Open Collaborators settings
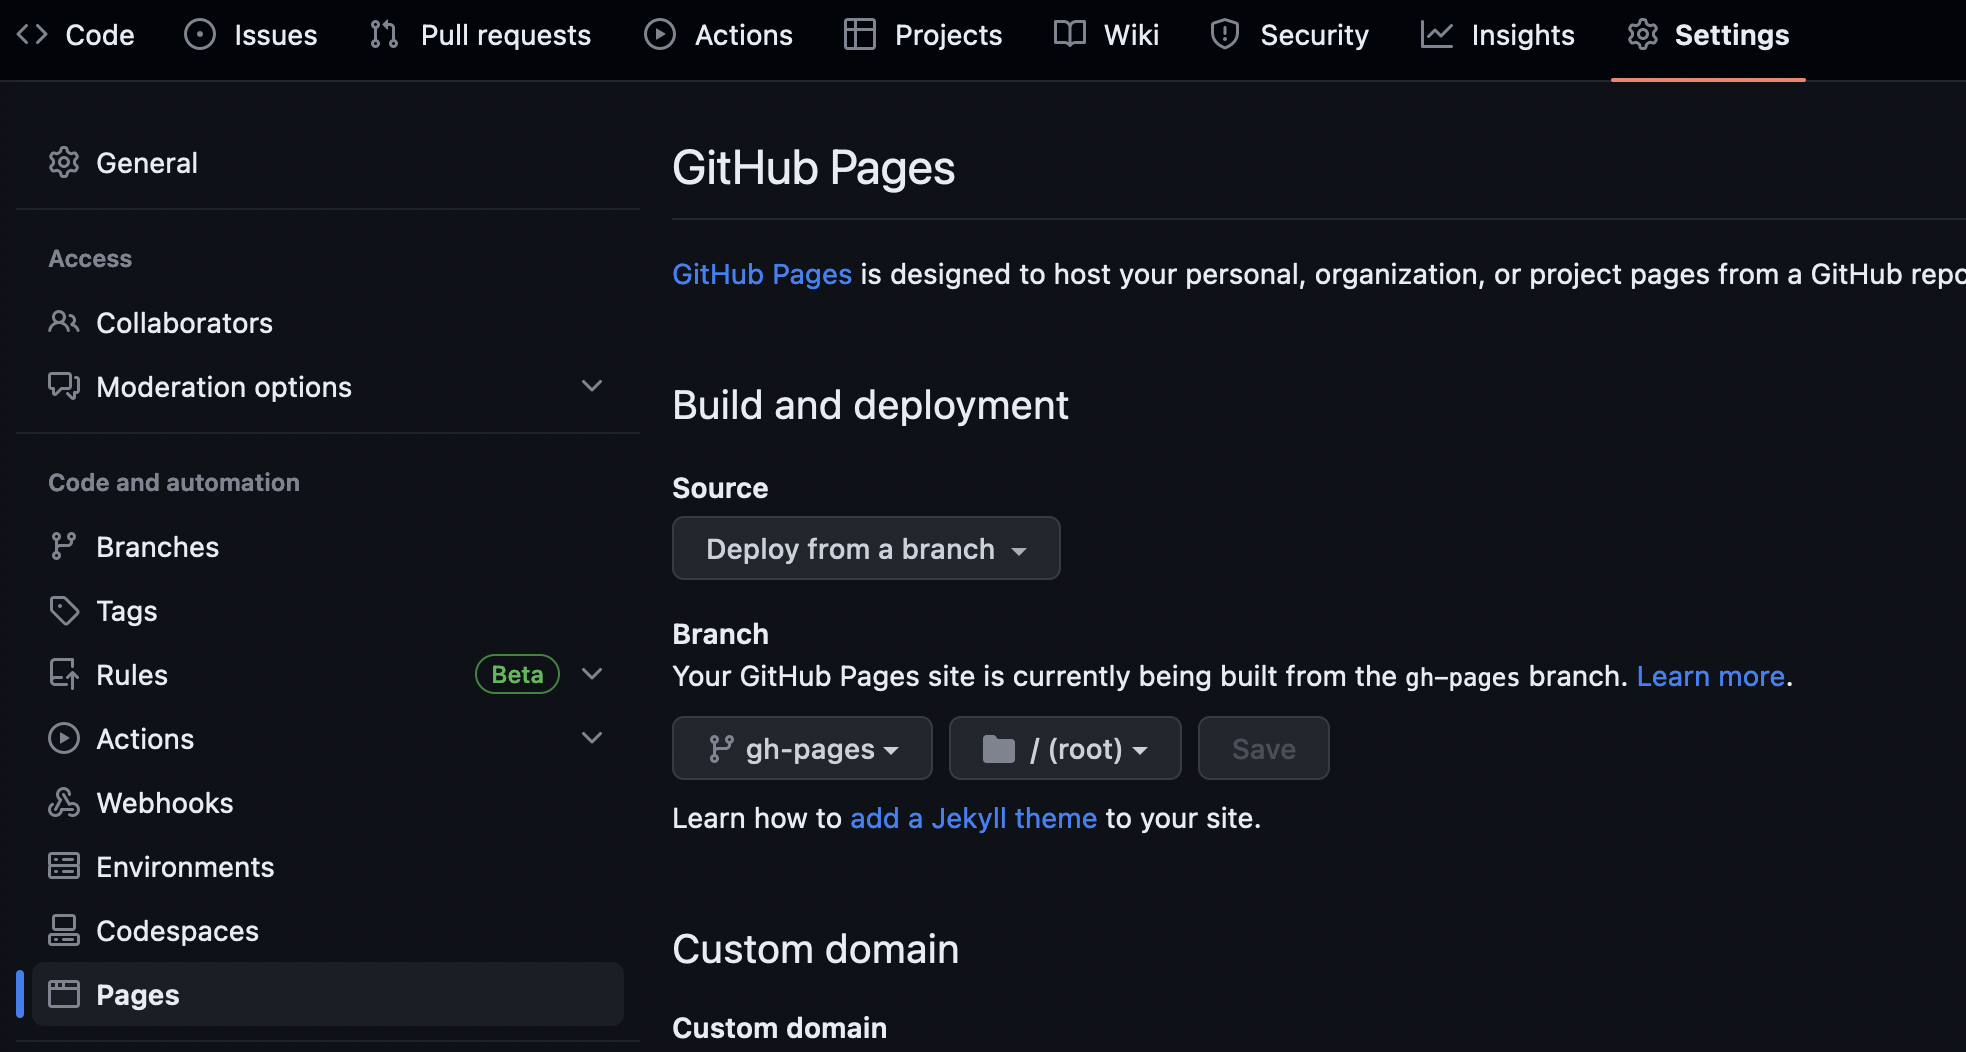Image resolution: width=1966 pixels, height=1052 pixels. pyautogui.click(x=328, y=322)
